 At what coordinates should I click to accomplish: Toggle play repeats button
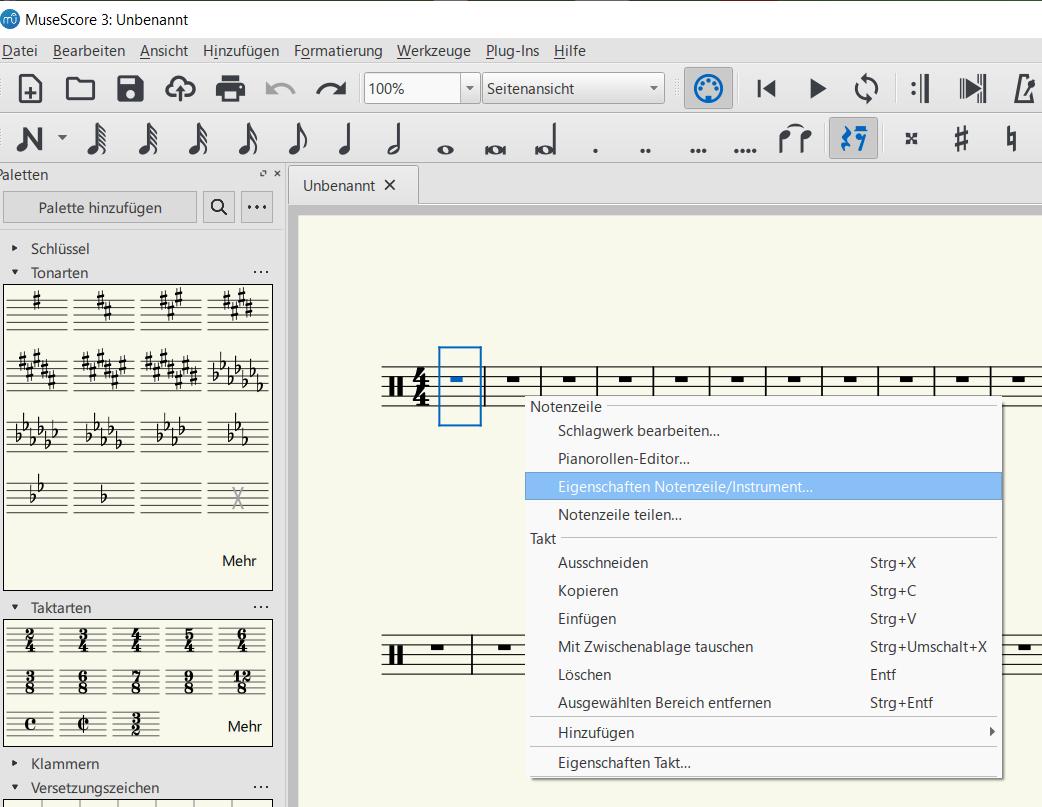920,88
